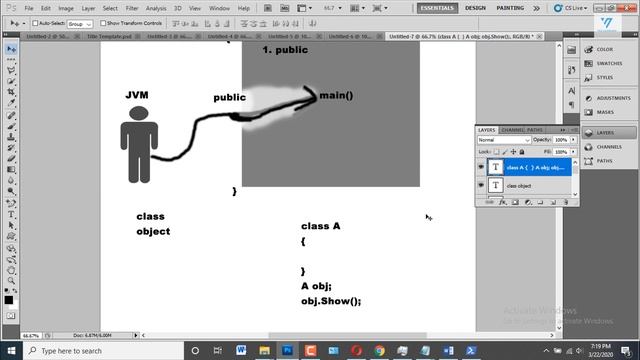Select the 3D Rotate tool
Image resolution: width=640 pixels, height=360 pixels.
[x=11, y=249]
